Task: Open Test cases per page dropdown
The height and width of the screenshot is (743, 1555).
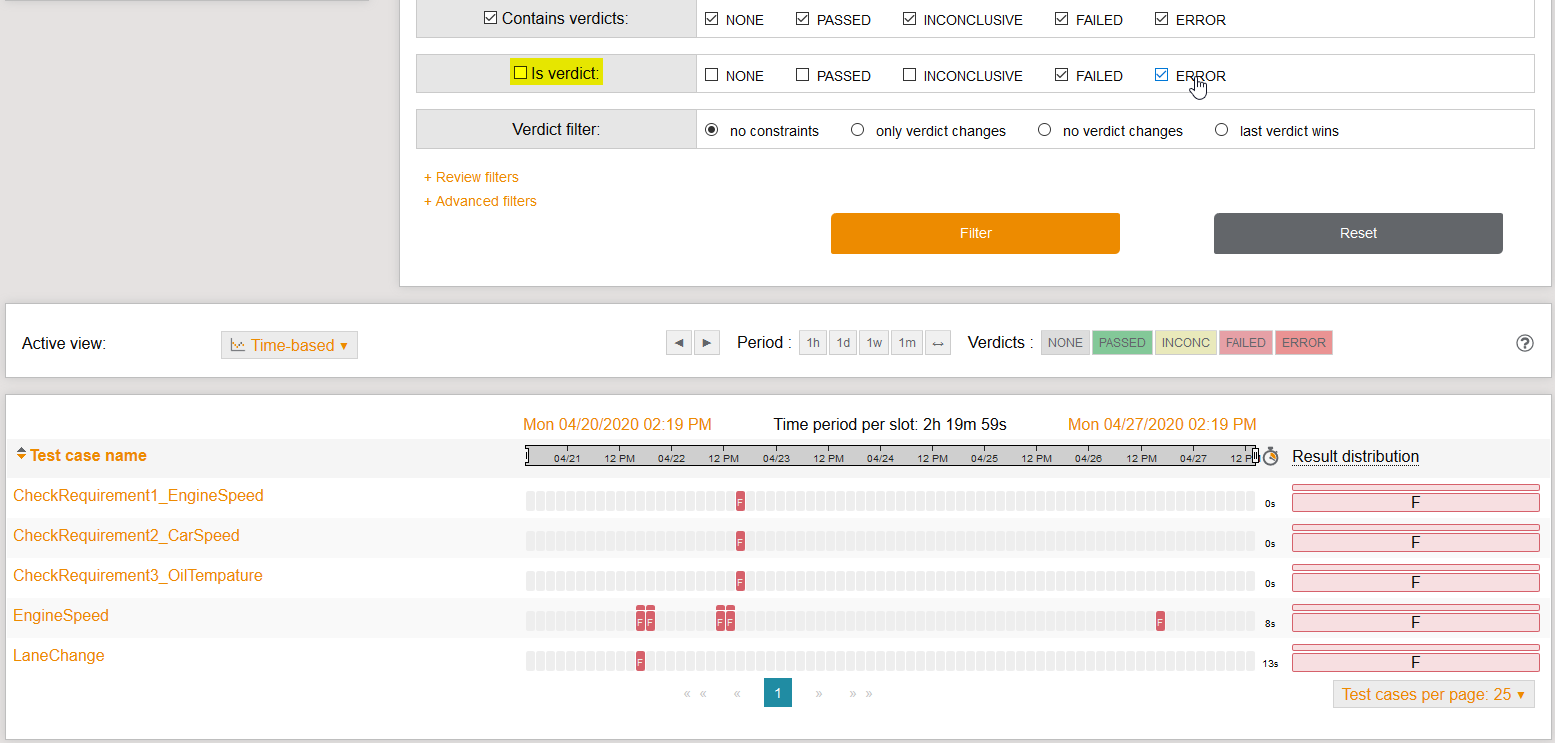Action: pyautogui.click(x=1433, y=694)
